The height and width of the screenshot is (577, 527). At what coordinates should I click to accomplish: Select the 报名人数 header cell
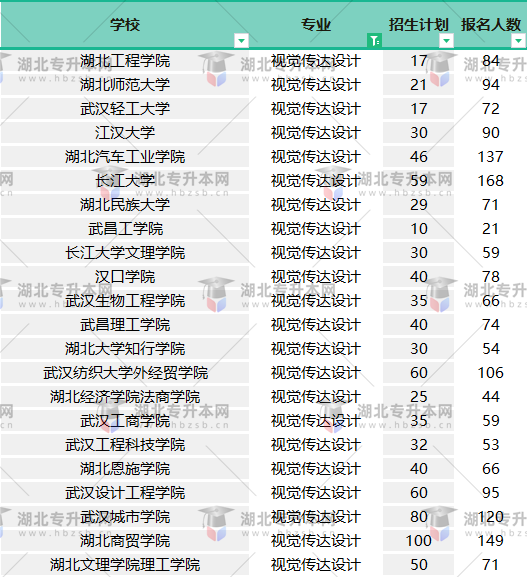point(491,25)
